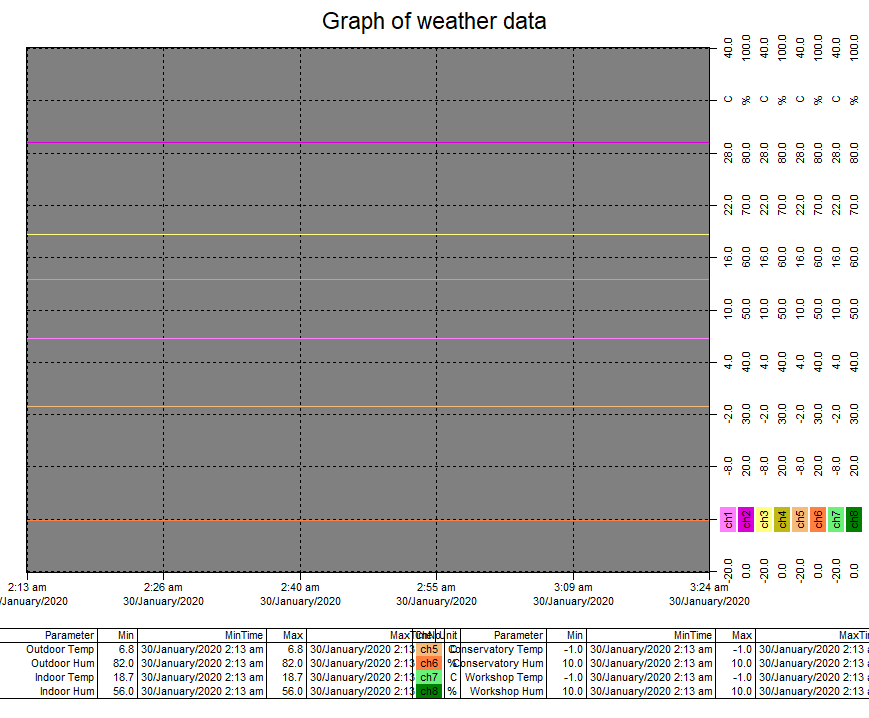
Task: Select the ch4 olive legend swatch on the axis
Action: pyautogui.click(x=782, y=519)
